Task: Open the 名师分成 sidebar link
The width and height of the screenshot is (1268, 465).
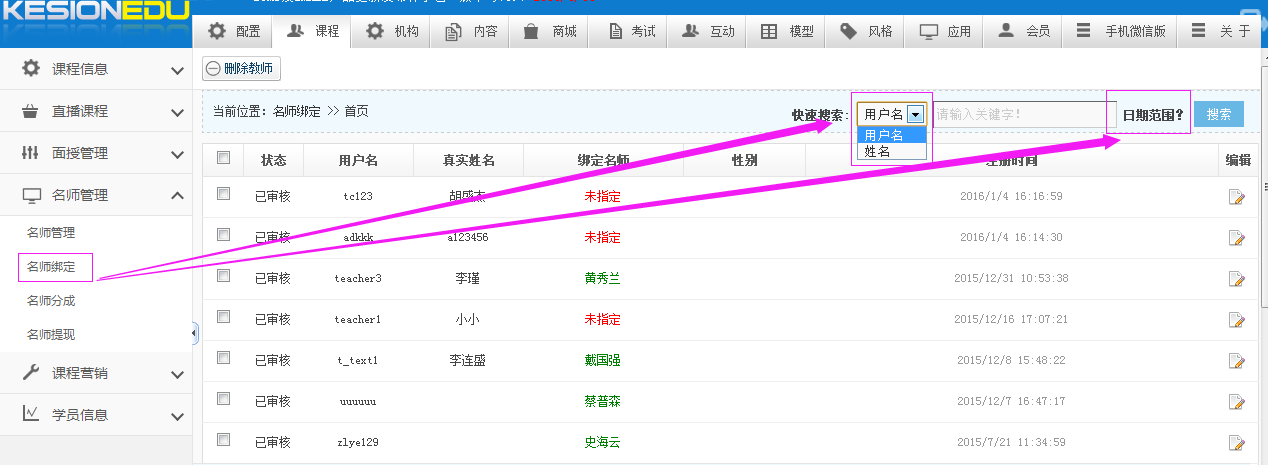Action: tap(51, 301)
